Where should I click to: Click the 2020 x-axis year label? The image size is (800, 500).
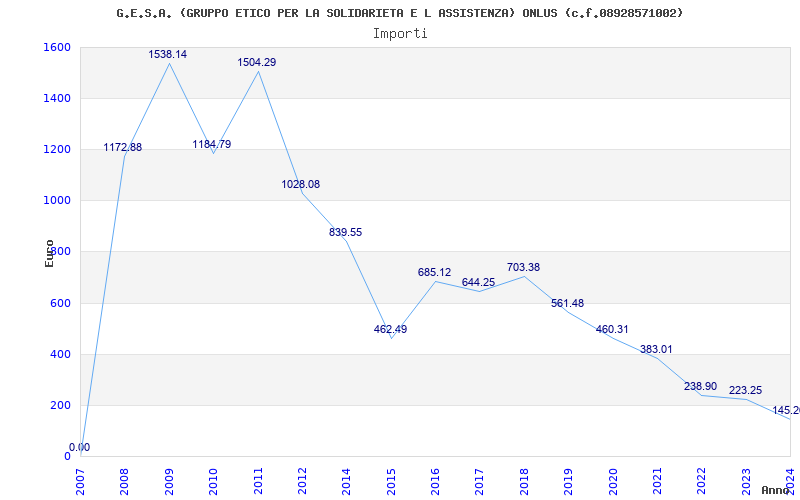613,481
